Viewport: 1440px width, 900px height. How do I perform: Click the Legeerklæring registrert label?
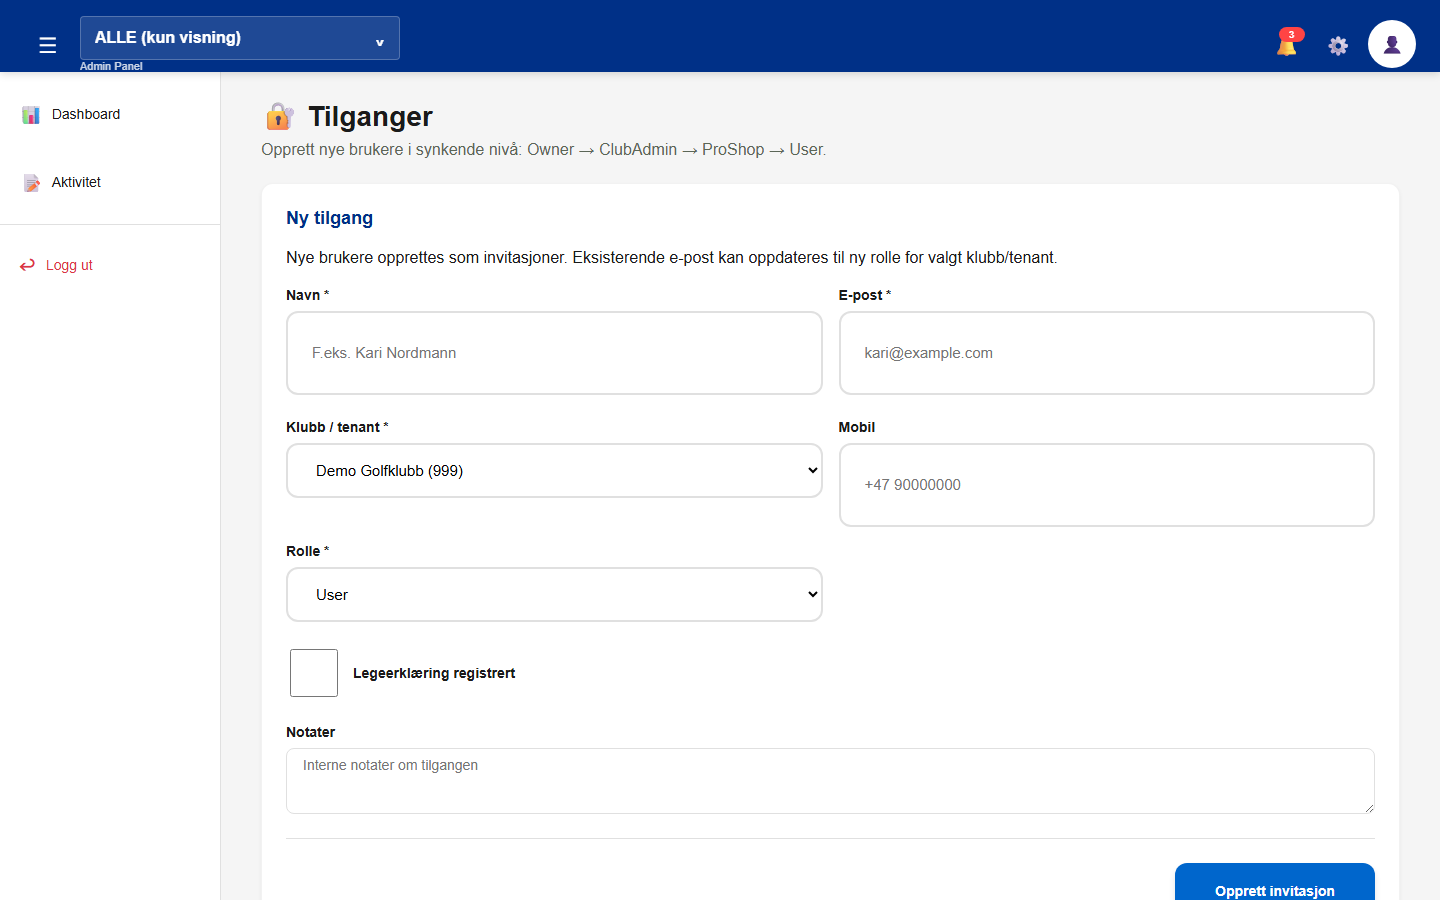pos(434,673)
